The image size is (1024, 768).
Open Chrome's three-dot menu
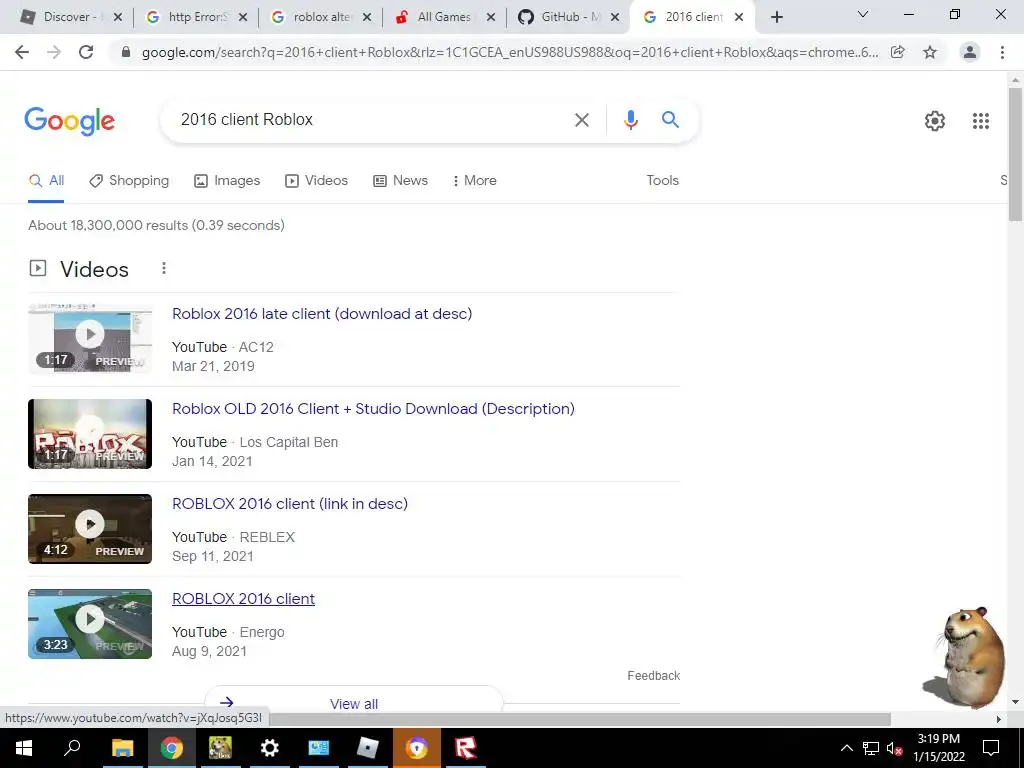coord(1002,52)
